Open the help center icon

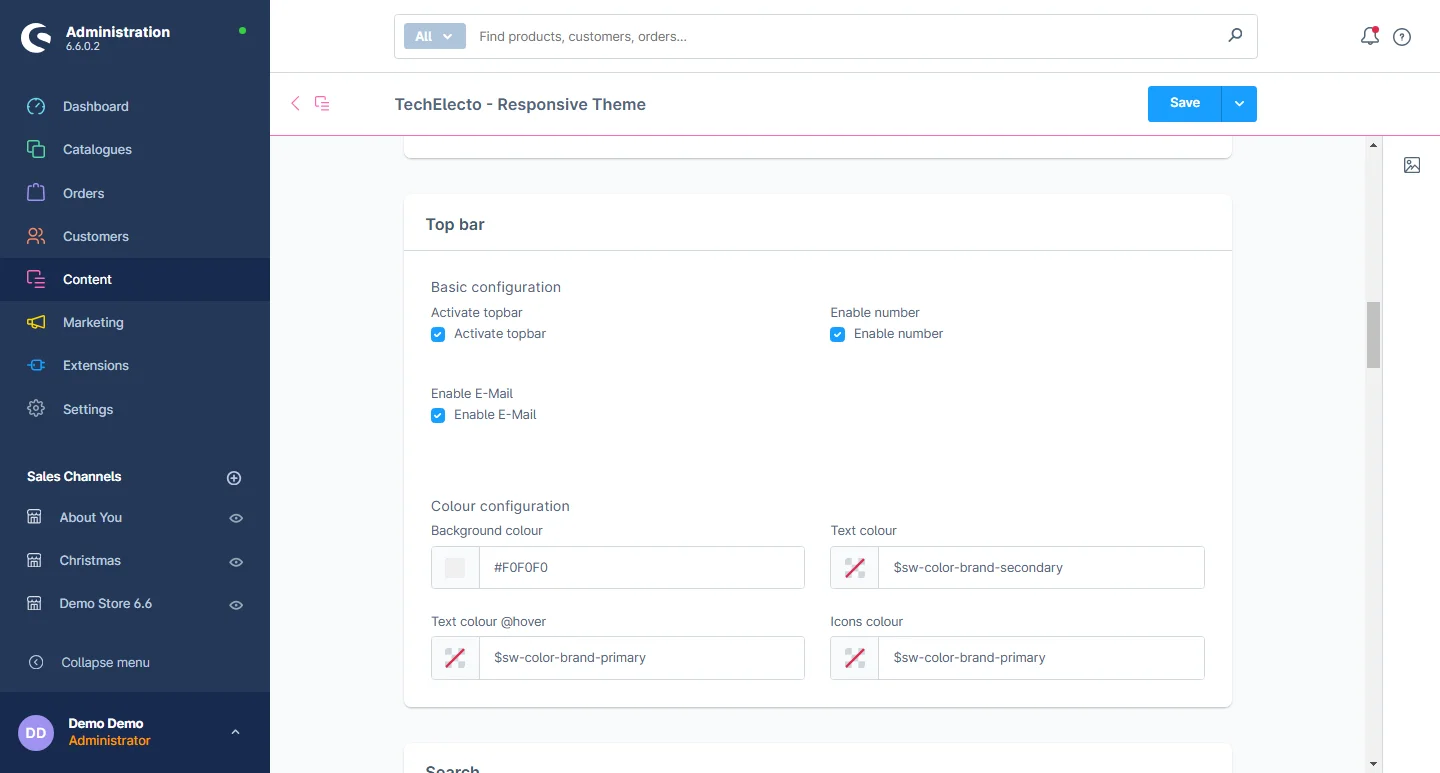1402,37
